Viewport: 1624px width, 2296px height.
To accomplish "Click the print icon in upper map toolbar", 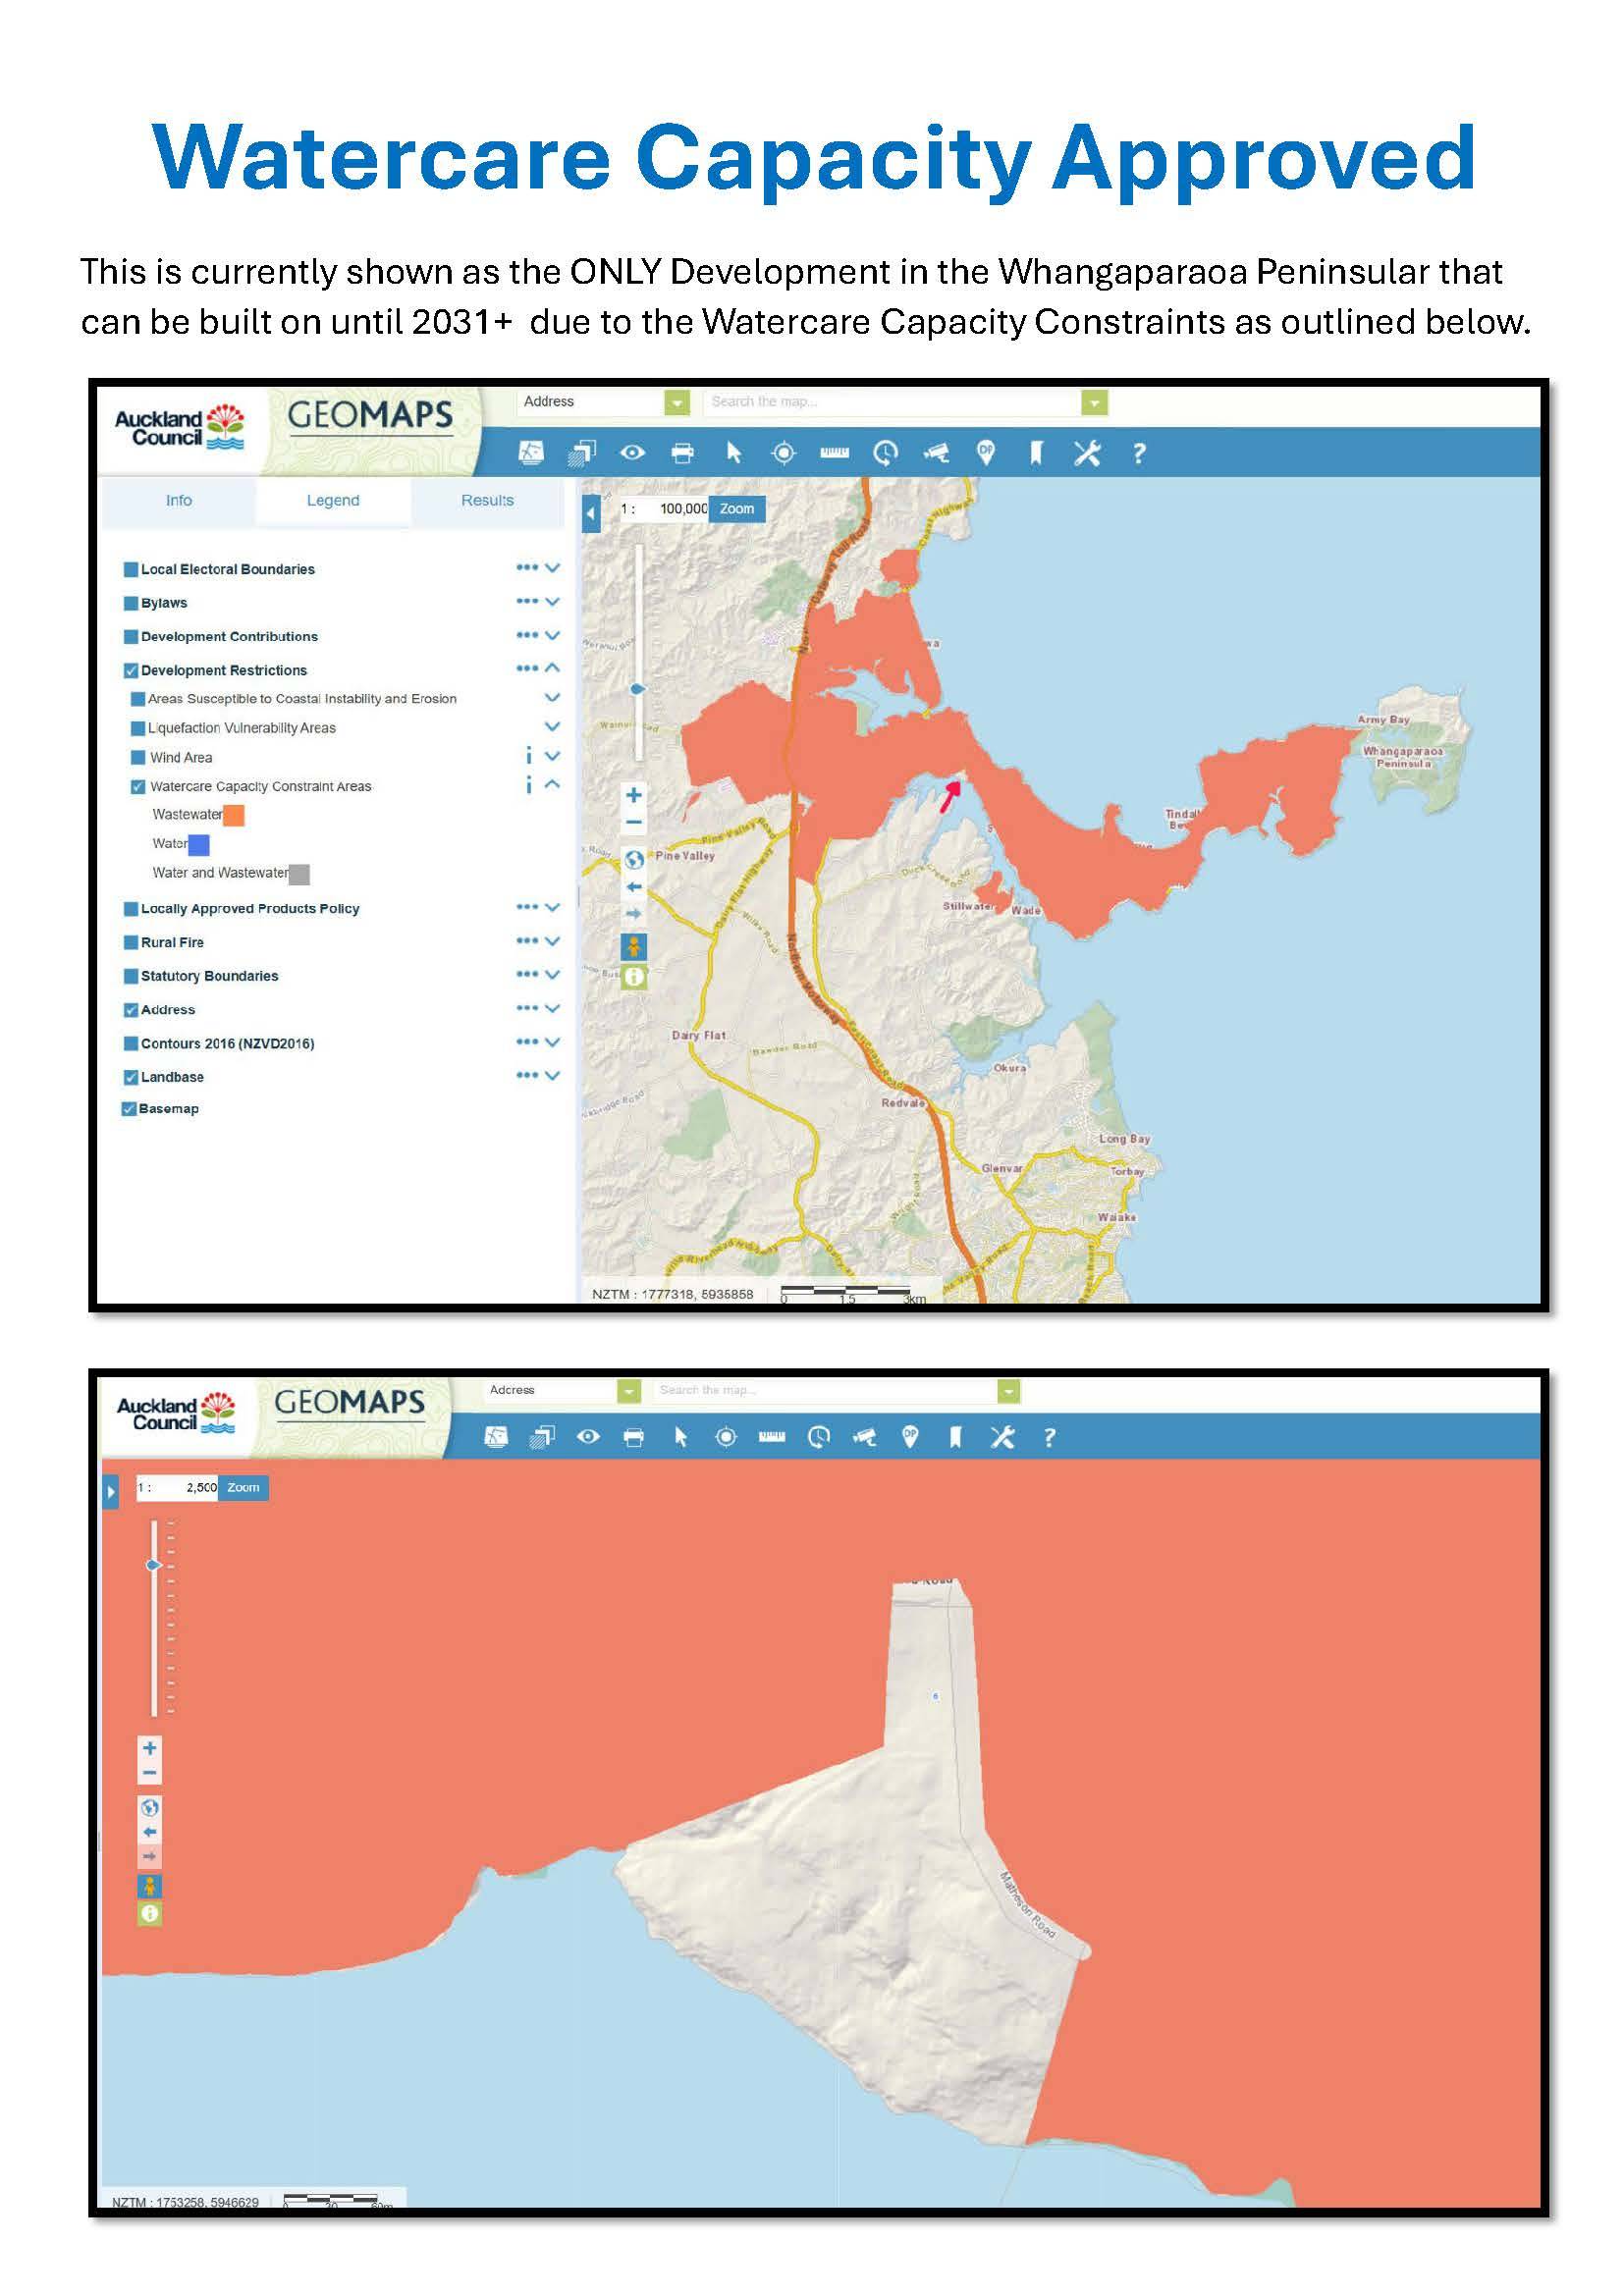I will pyautogui.click(x=682, y=453).
